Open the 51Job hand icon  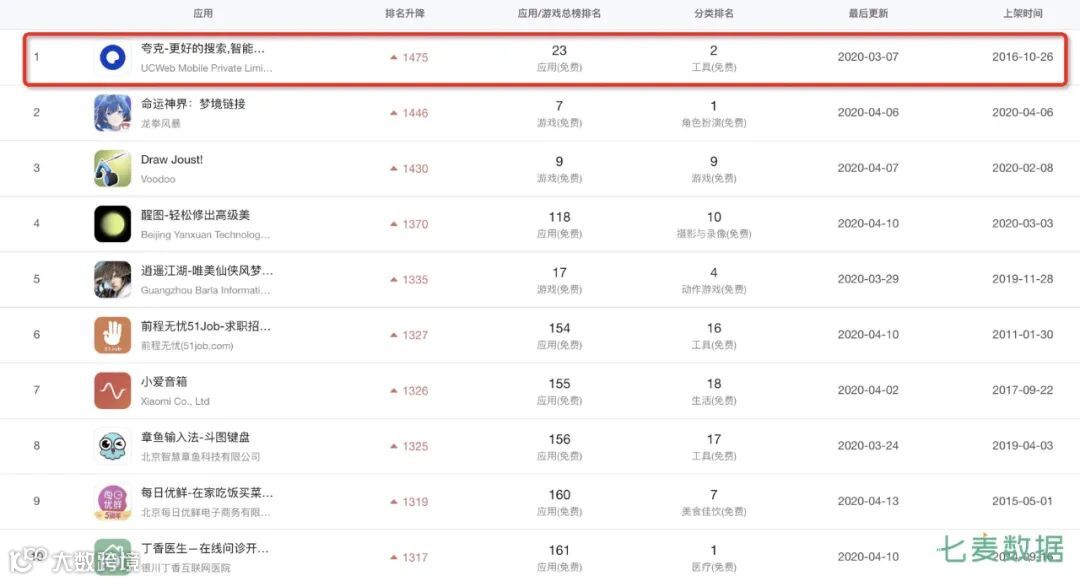click(112, 335)
